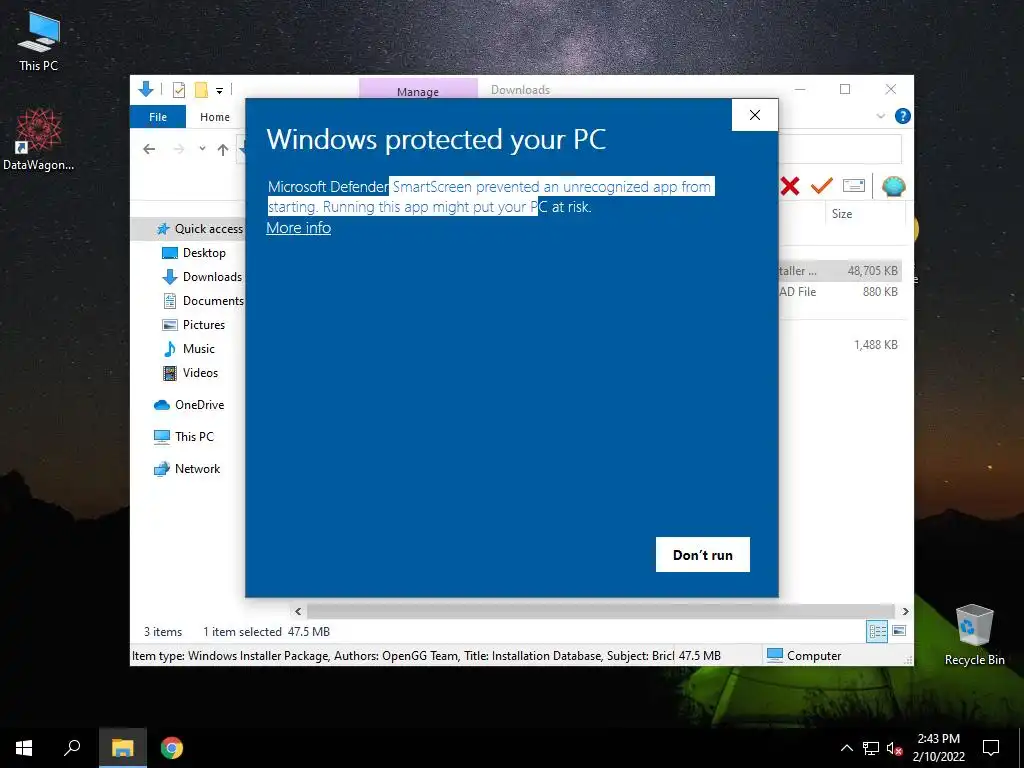This screenshot has width=1024, height=768.
Task: Click the shell globe ribbon icon
Action: 893,187
